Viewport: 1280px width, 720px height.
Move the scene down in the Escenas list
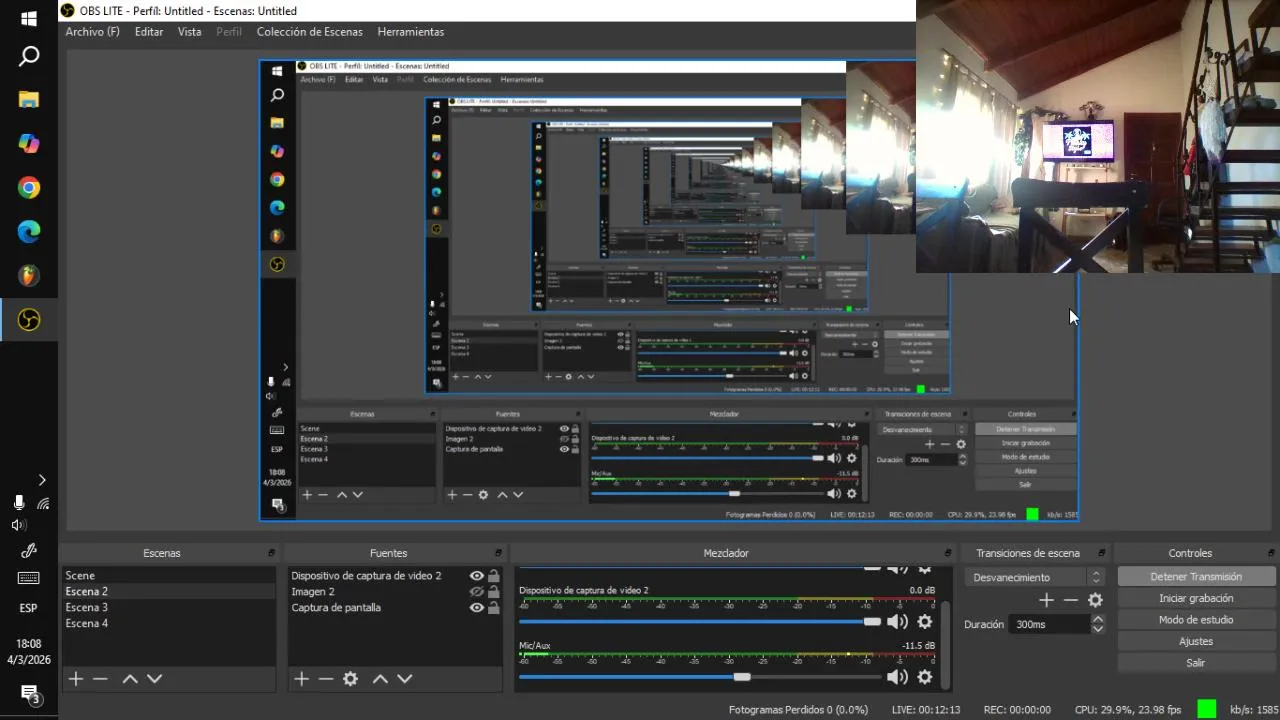tap(154, 679)
